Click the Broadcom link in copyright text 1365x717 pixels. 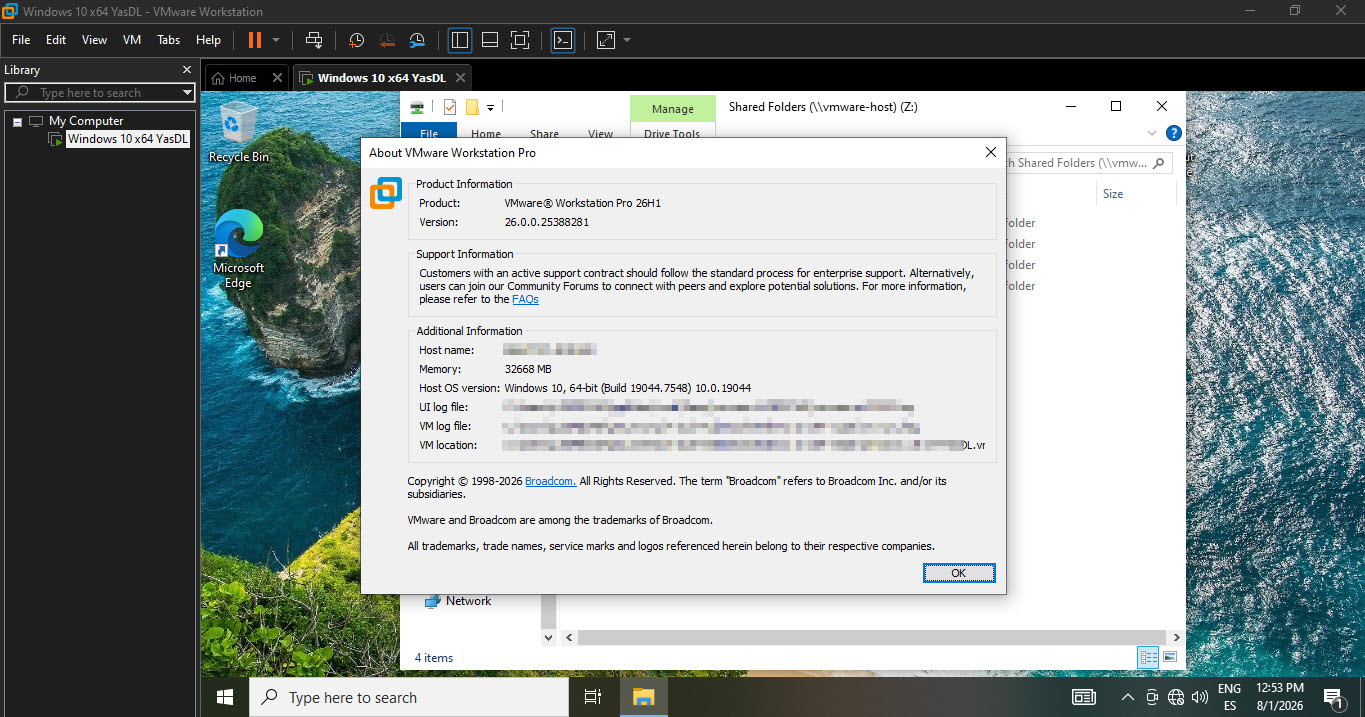click(x=550, y=481)
